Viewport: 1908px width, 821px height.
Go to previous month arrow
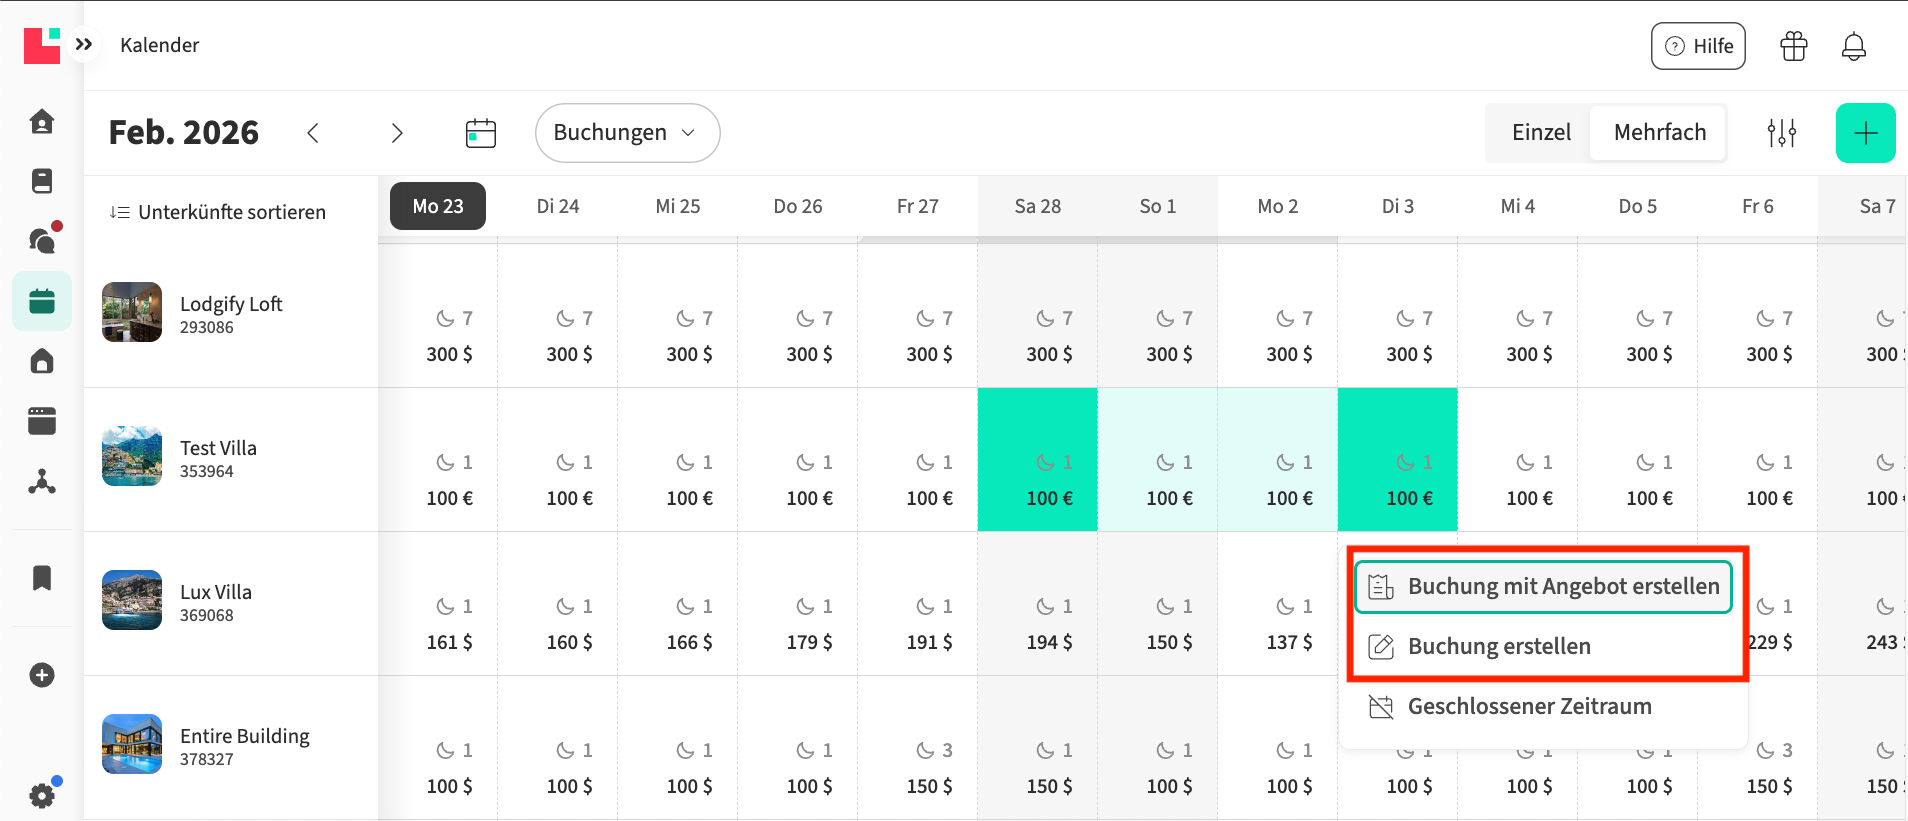[x=313, y=133]
